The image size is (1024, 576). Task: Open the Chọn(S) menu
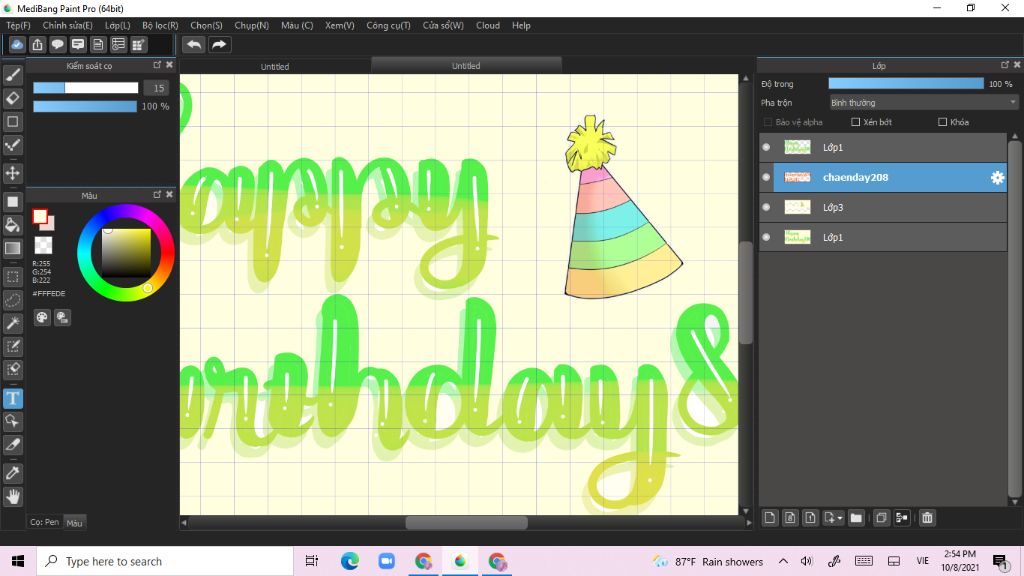tap(206, 25)
